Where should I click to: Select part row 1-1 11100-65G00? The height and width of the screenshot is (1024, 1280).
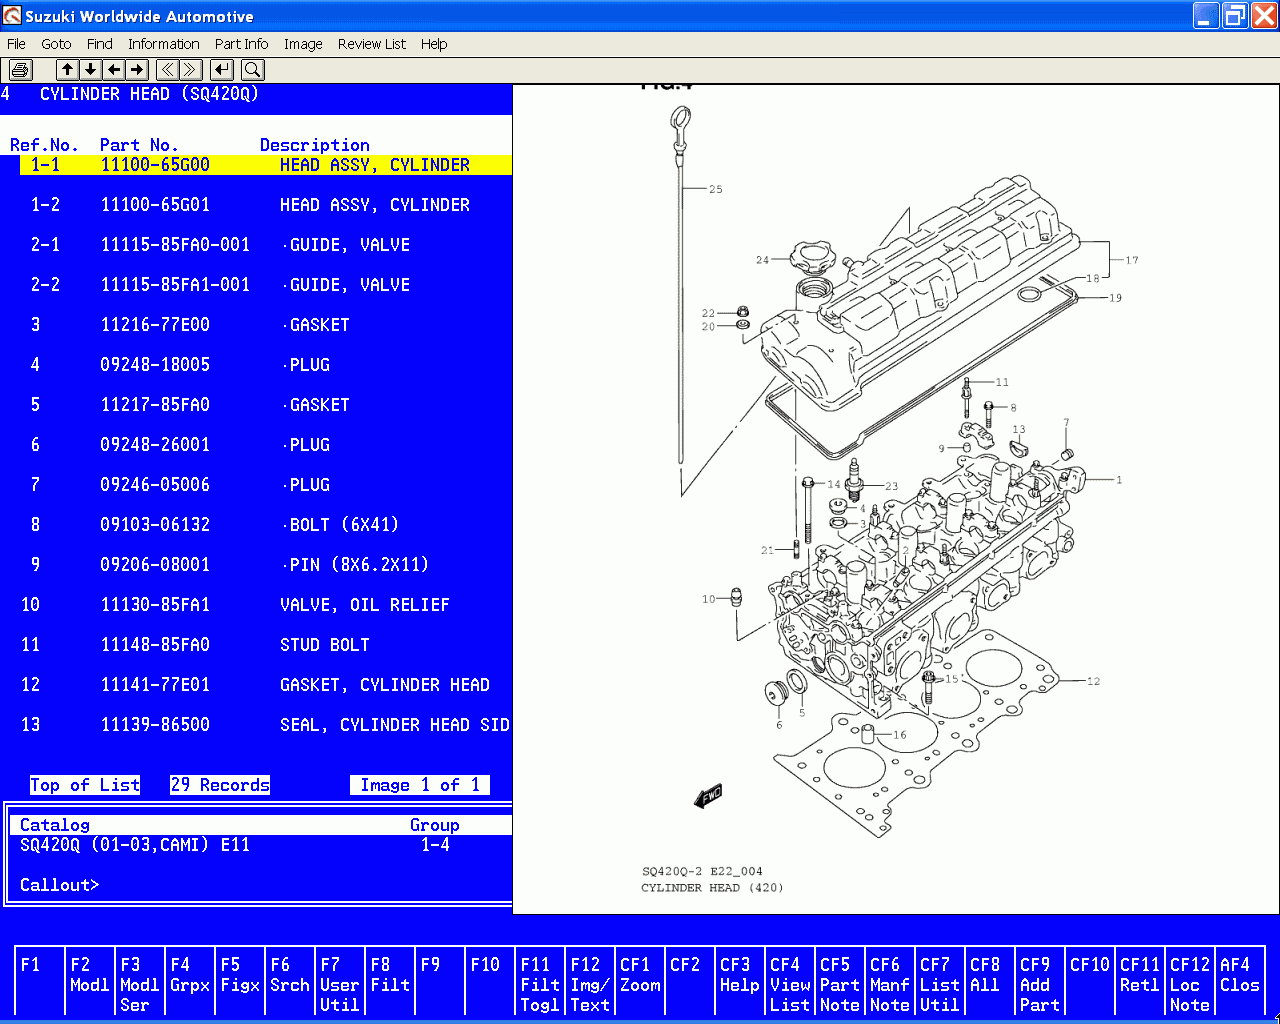click(266, 165)
